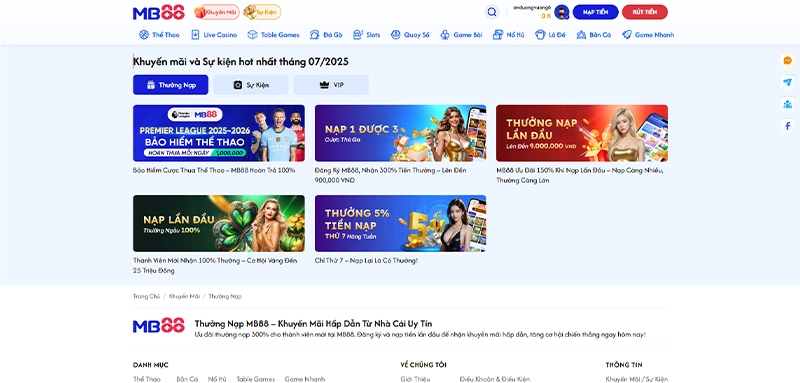
Task: Click the camera icon on Sự Kiện tab
Action: tap(238, 85)
